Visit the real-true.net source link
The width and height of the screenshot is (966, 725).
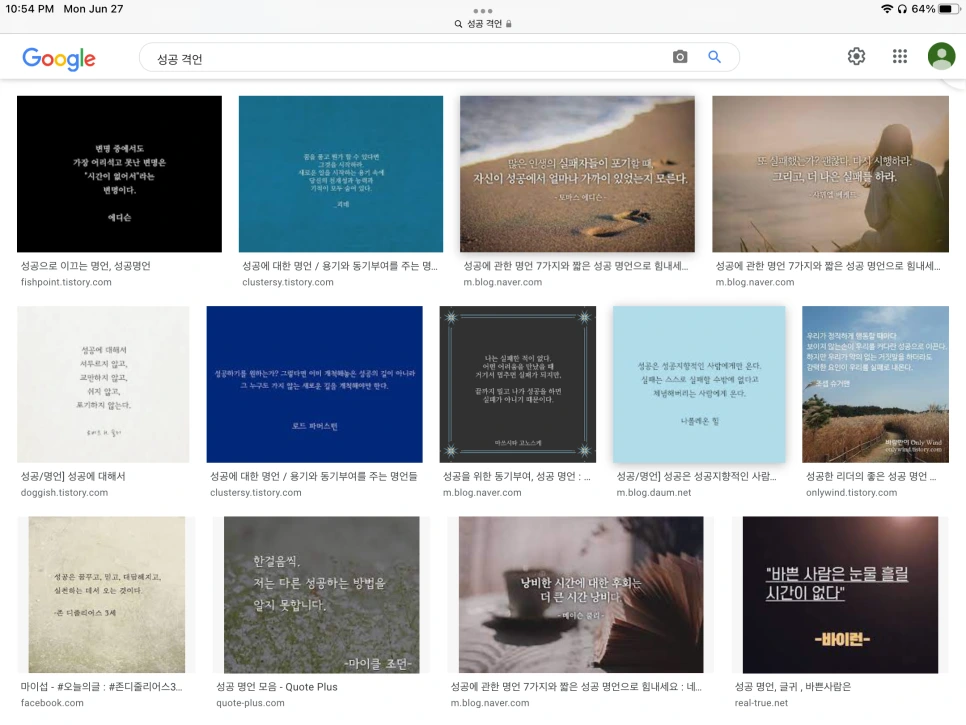coord(761,703)
